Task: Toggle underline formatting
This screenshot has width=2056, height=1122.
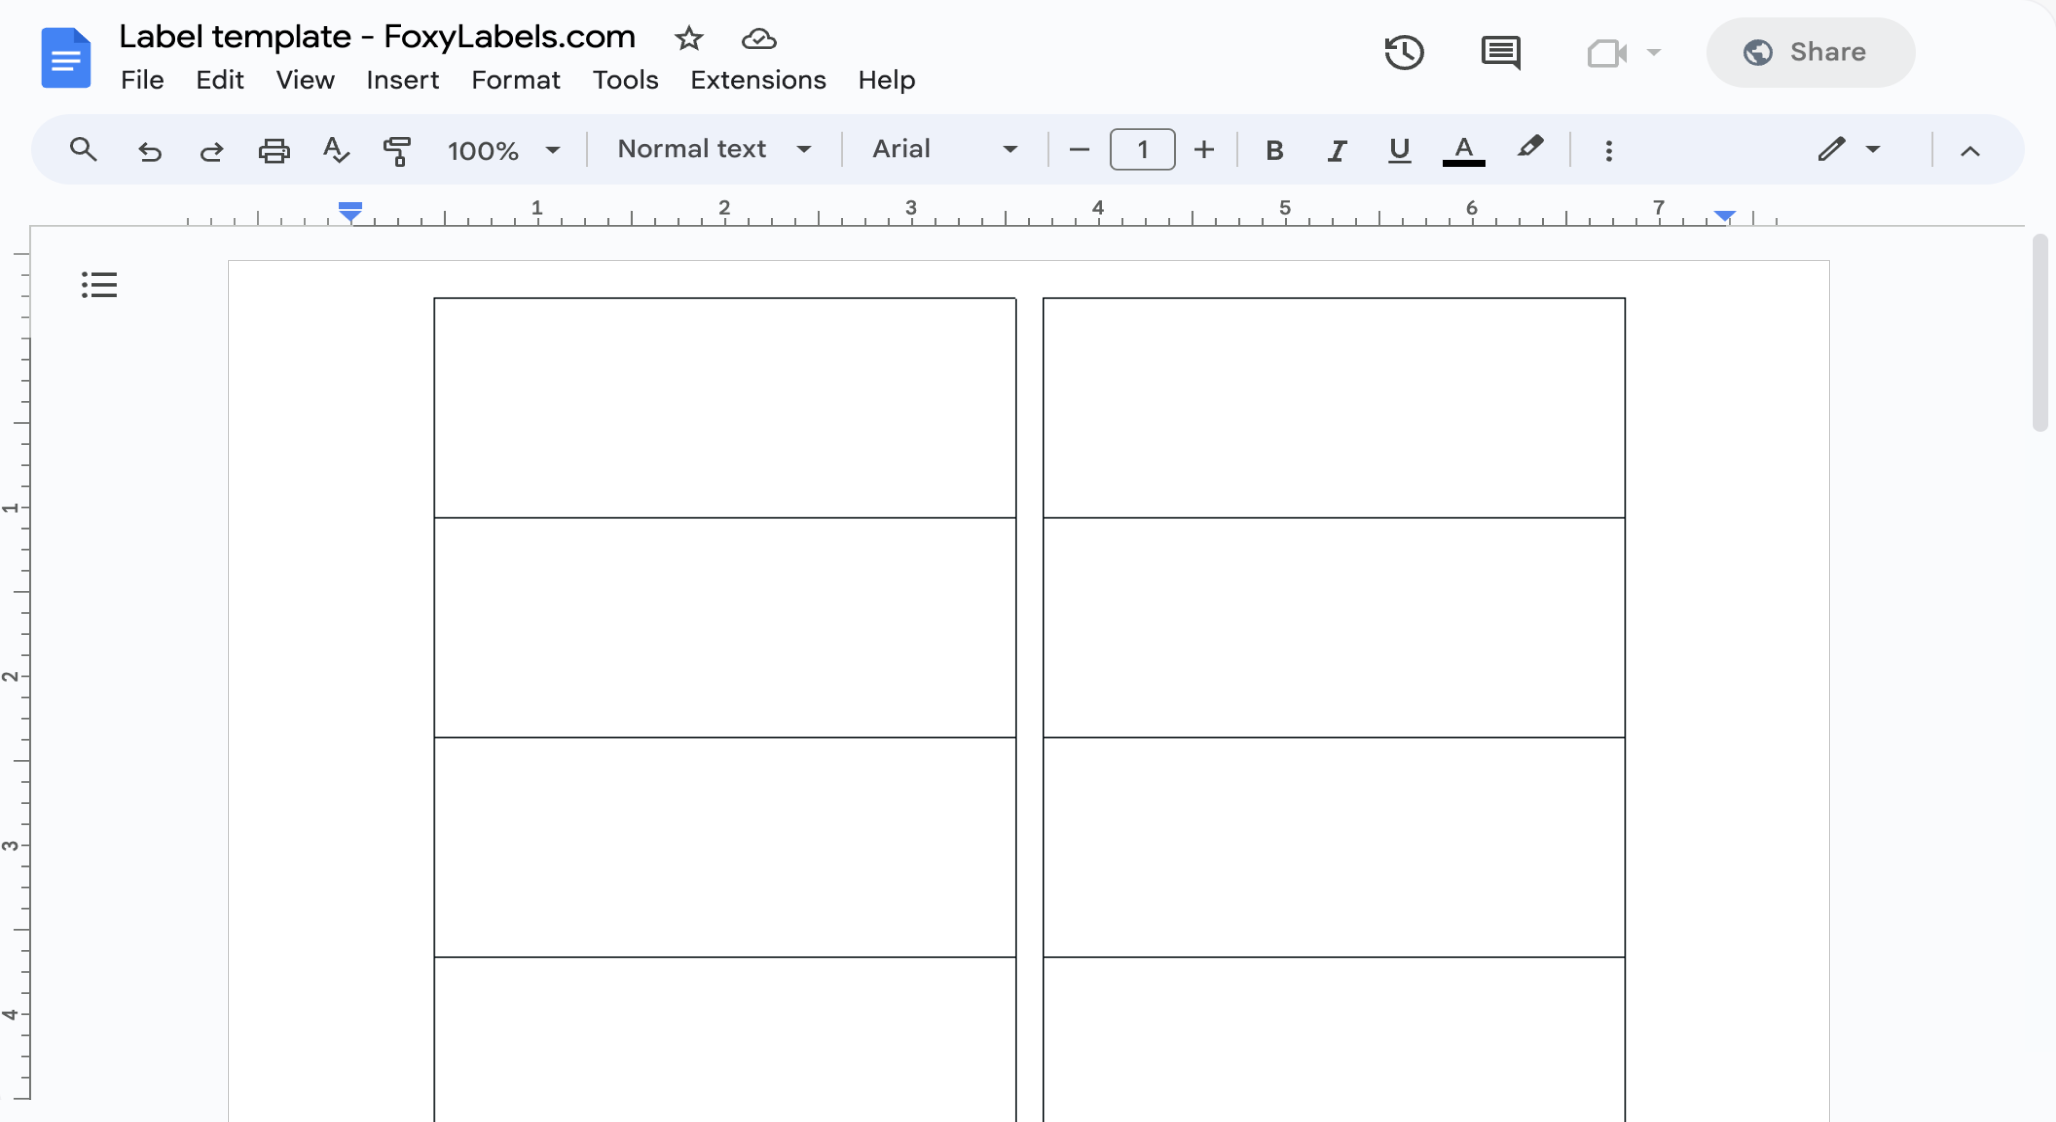Action: tap(1398, 150)
